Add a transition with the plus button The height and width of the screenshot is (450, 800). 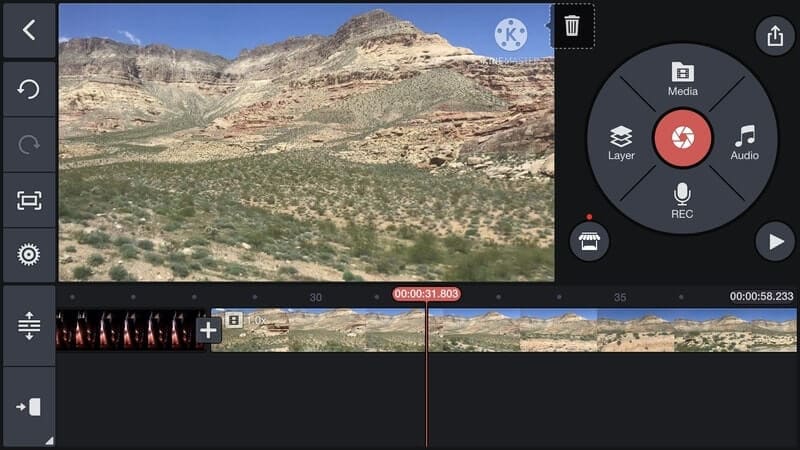[x=208, y=330]
